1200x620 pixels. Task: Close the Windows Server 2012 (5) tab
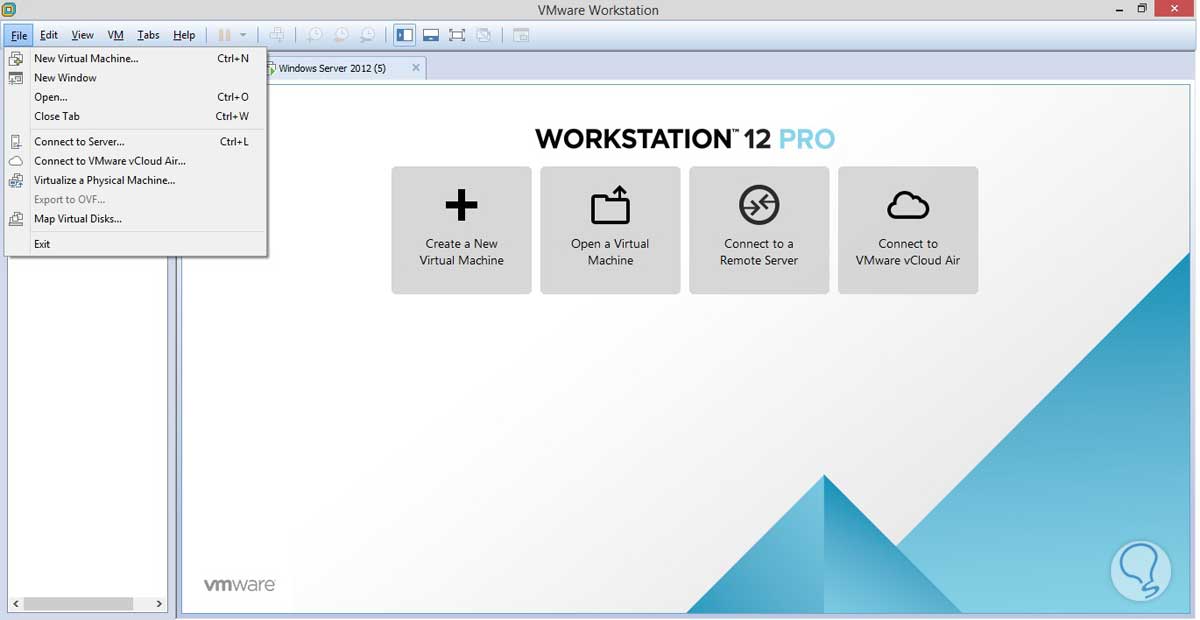[x=416, y=68]
